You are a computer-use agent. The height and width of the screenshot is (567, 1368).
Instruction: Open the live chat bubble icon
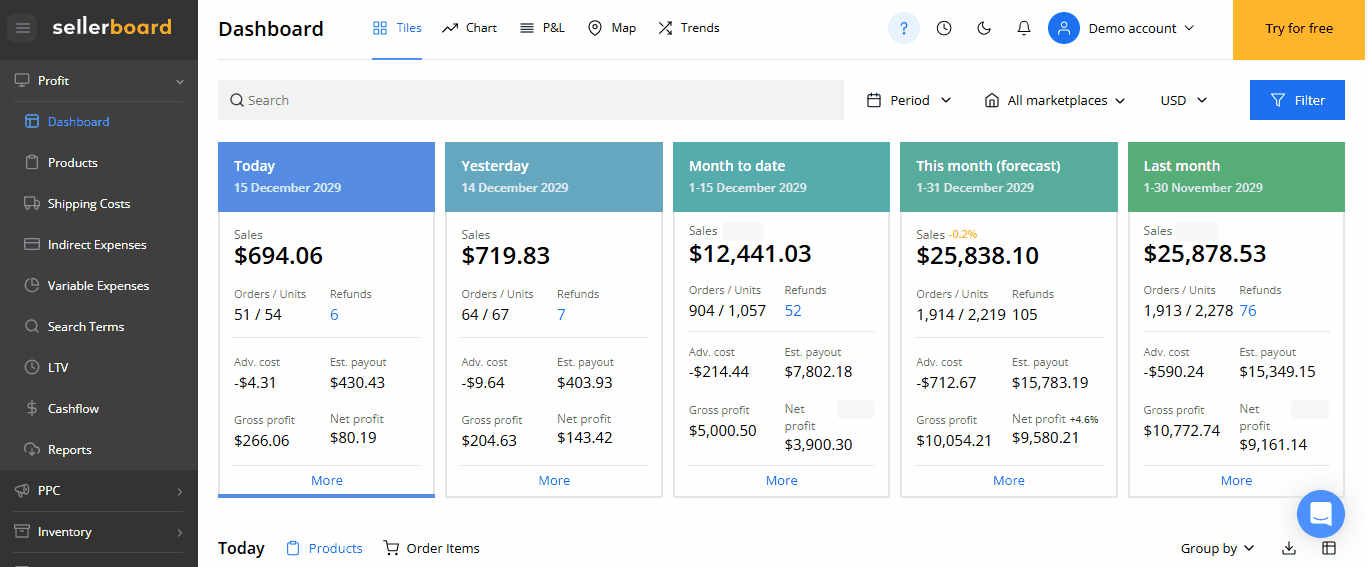click(x=1320, y=515)
